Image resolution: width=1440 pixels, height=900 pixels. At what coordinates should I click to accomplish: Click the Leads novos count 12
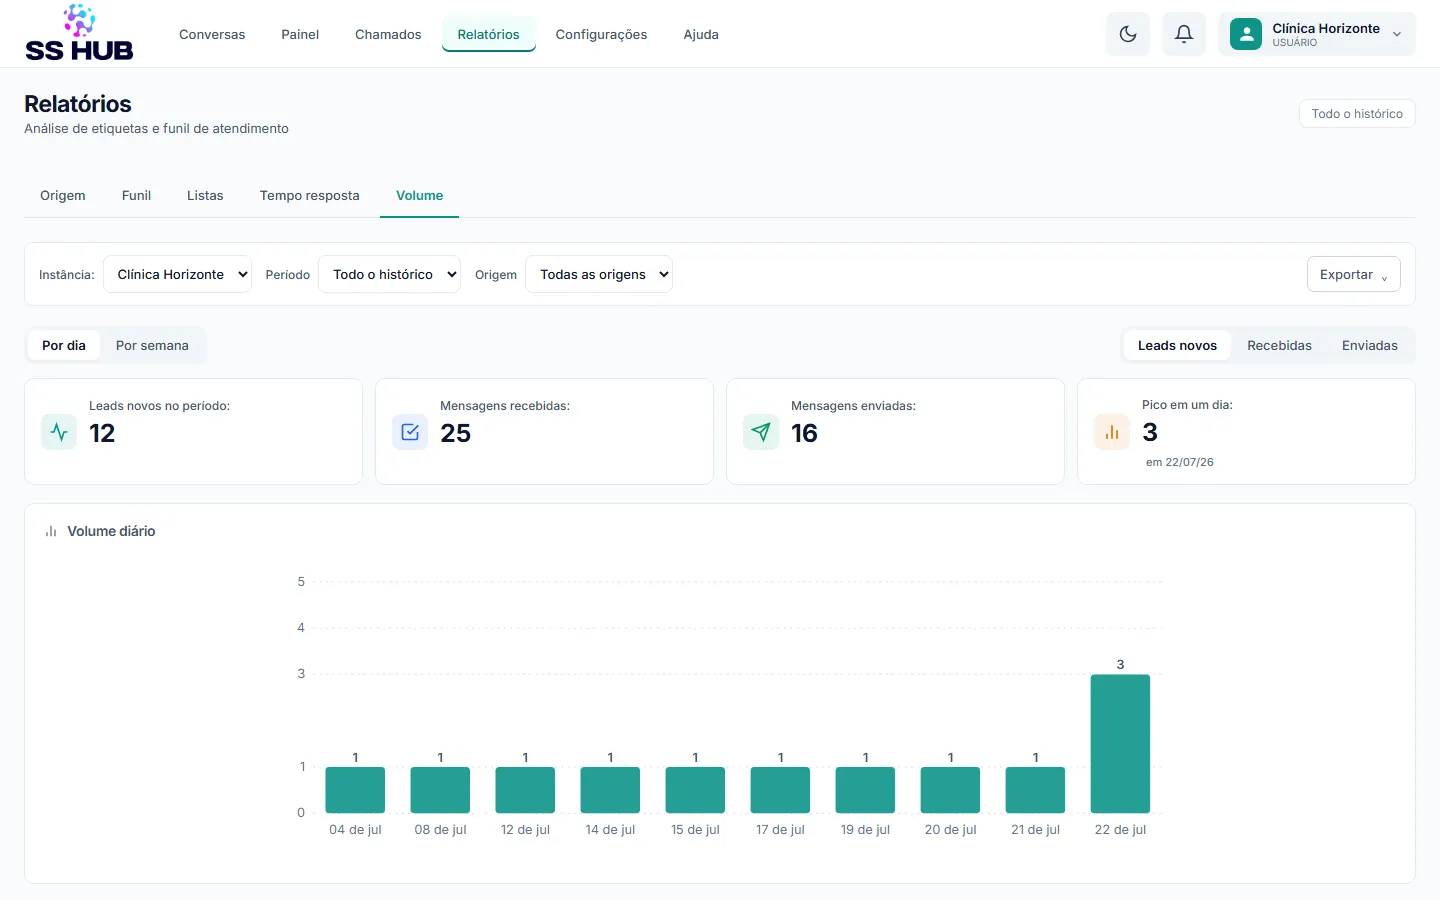pos(102,433)
